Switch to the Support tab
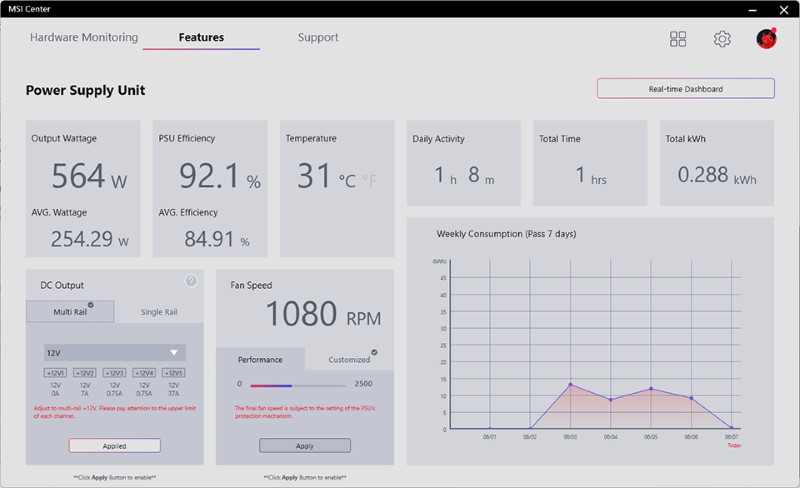 pos(318,37)
